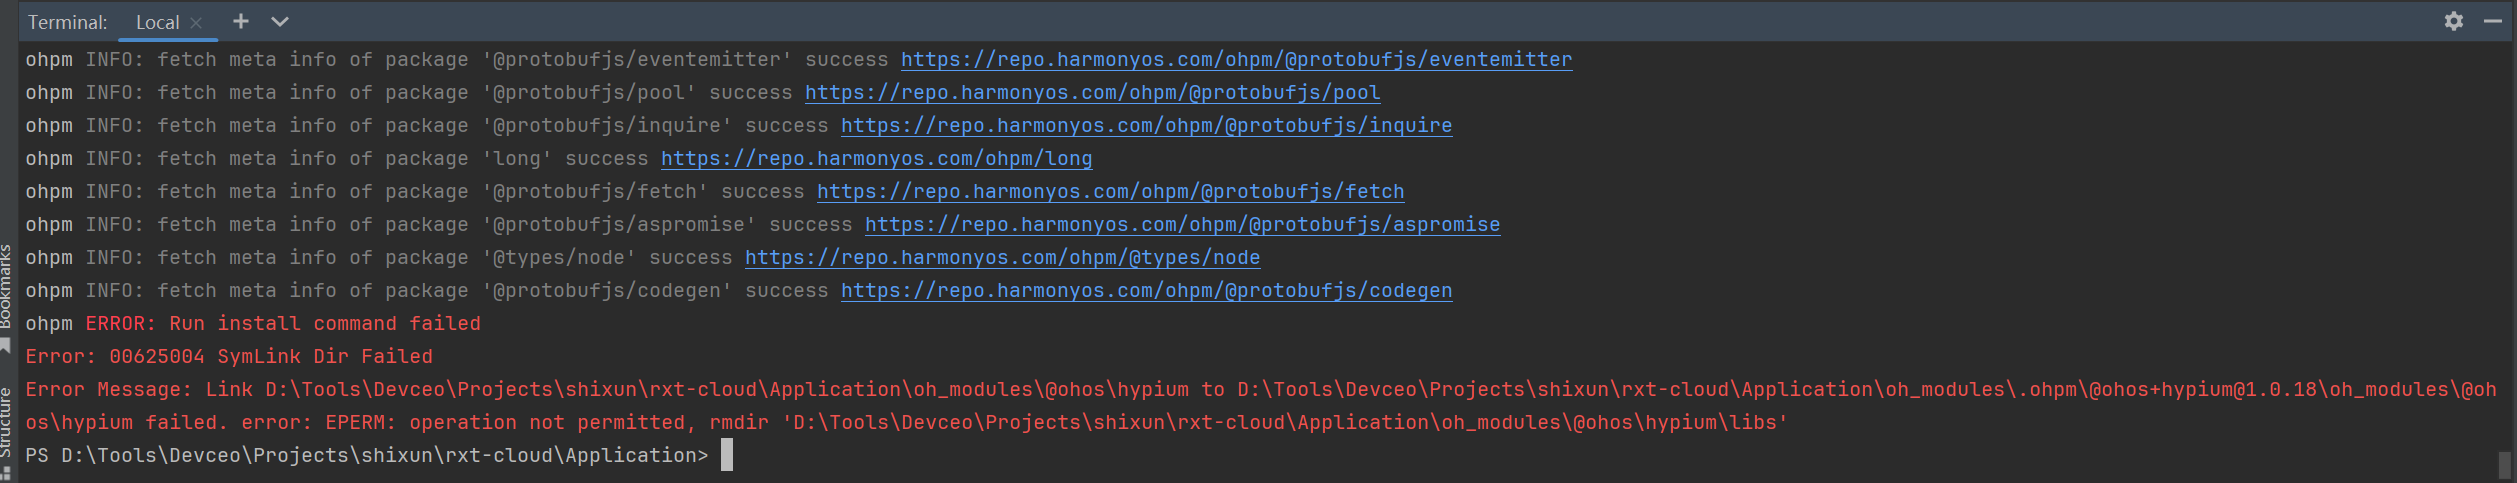This screenshot has width=2517, height=483.
Task: Open the @protobufjs/fetch repository link
Action: click(1110, 192)
